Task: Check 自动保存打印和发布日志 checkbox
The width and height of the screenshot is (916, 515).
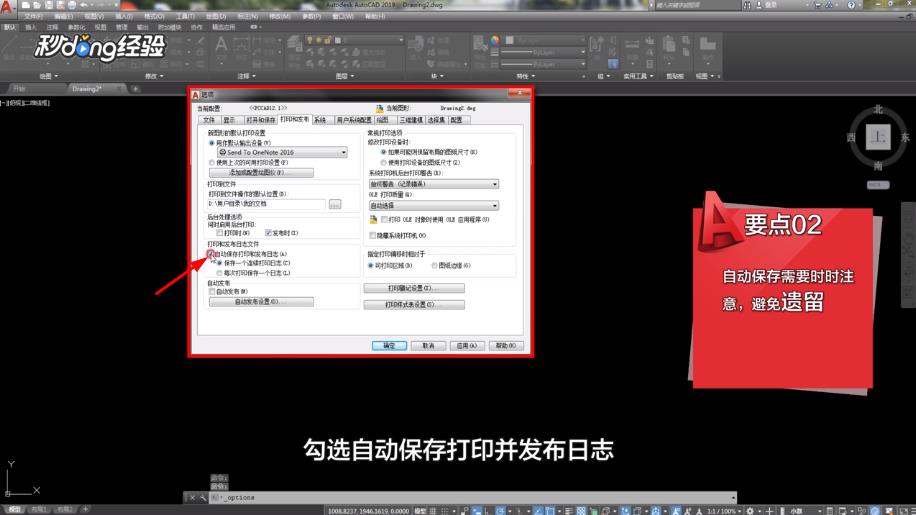Action: pyautogui.click(x=210, y=254)
